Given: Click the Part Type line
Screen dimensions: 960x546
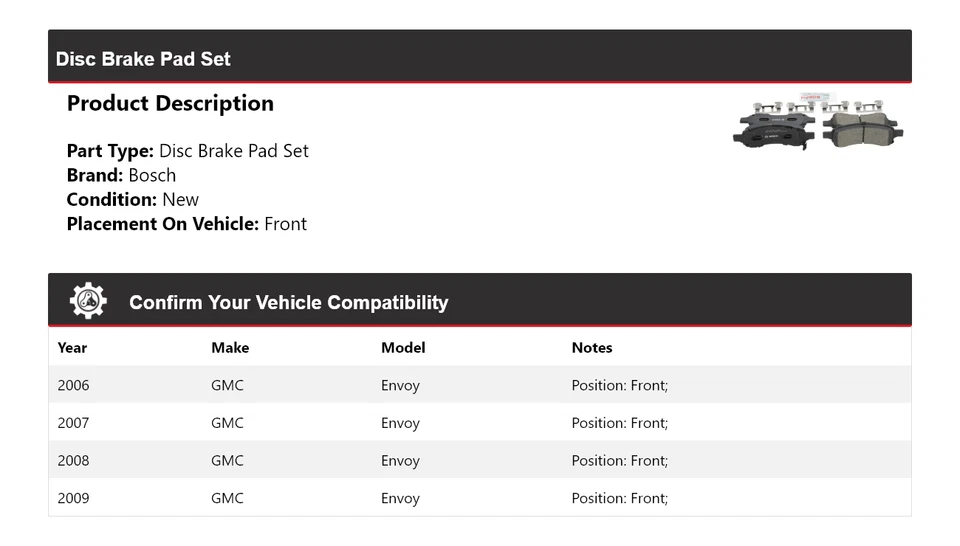Looking at the screenshot, I should tap(187, 151).
